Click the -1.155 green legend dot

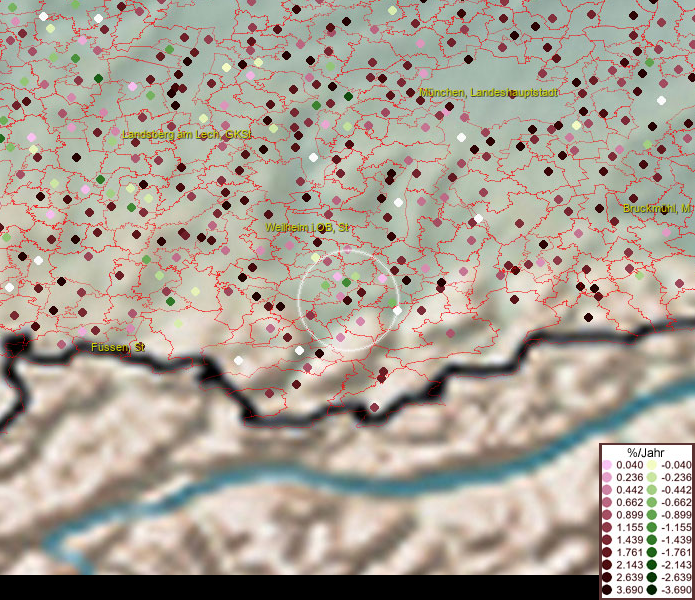click(x=652, y=525)
